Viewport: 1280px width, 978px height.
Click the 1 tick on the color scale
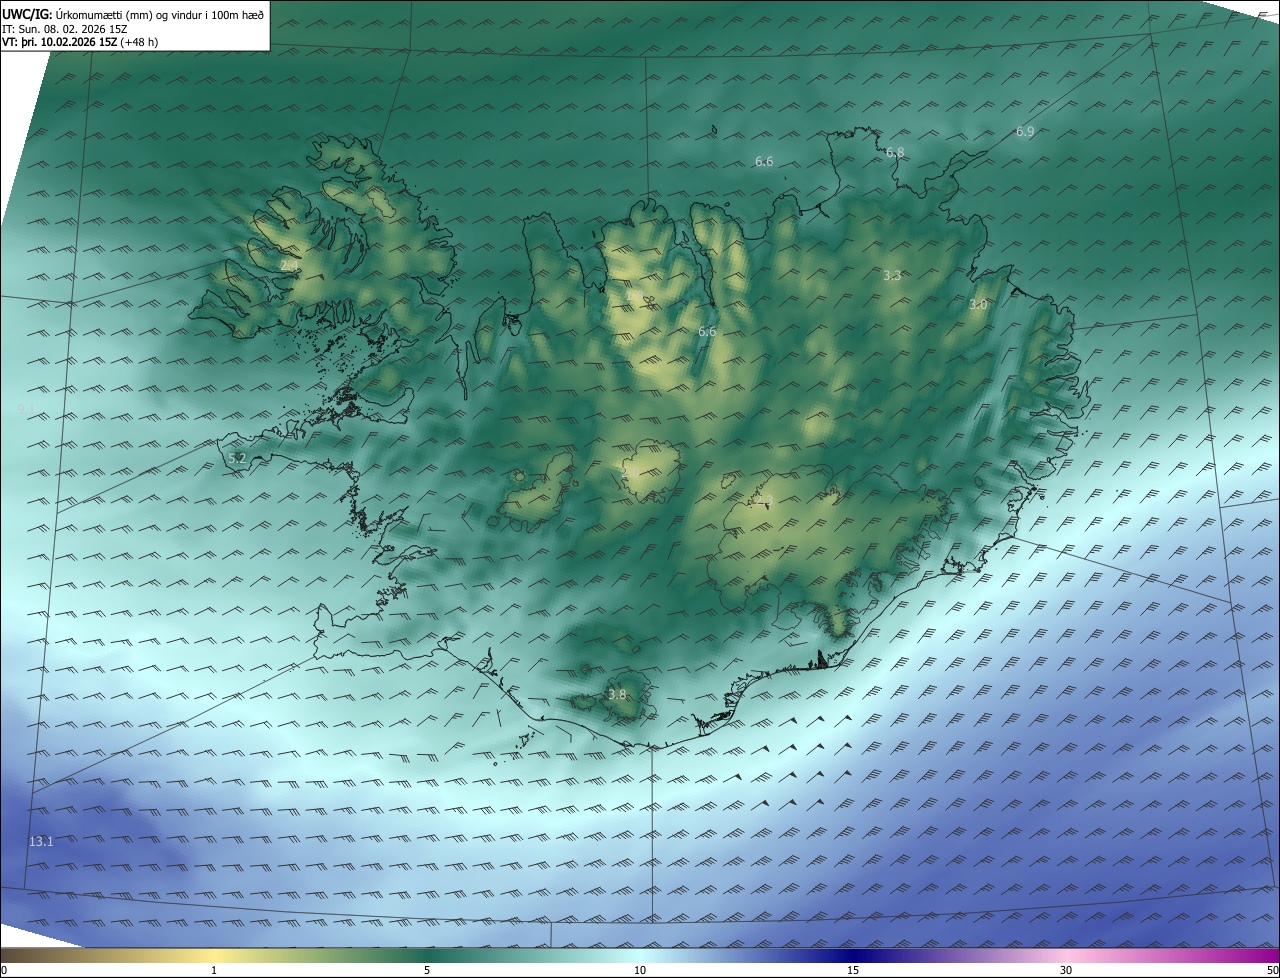[x=214, y=970]
